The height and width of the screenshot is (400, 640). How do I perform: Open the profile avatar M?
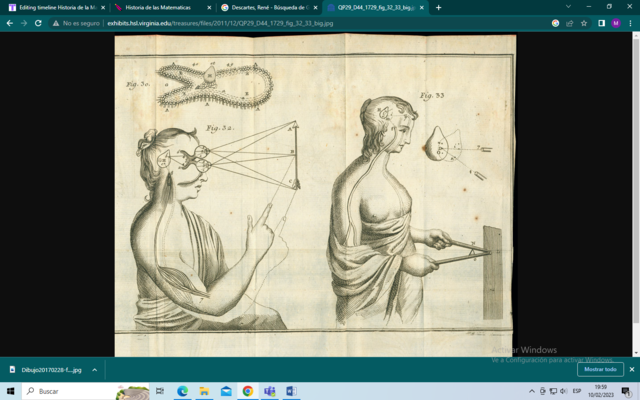click(616, 23)
